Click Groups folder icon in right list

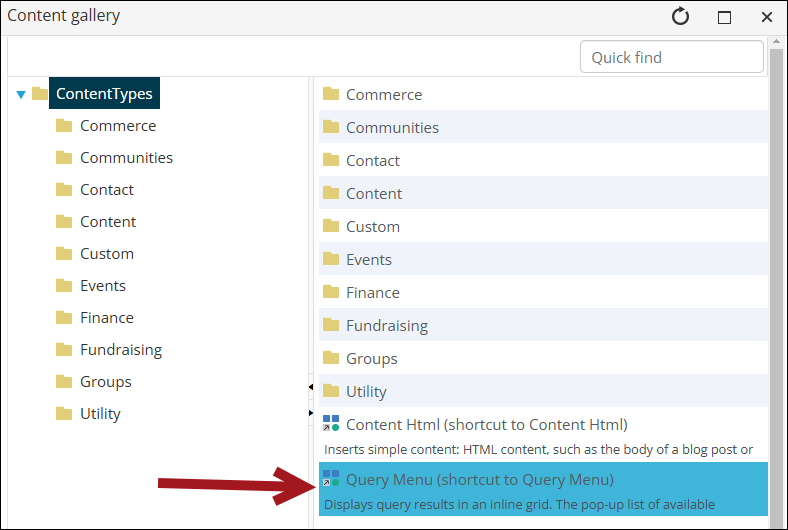(x=331, y=358)
